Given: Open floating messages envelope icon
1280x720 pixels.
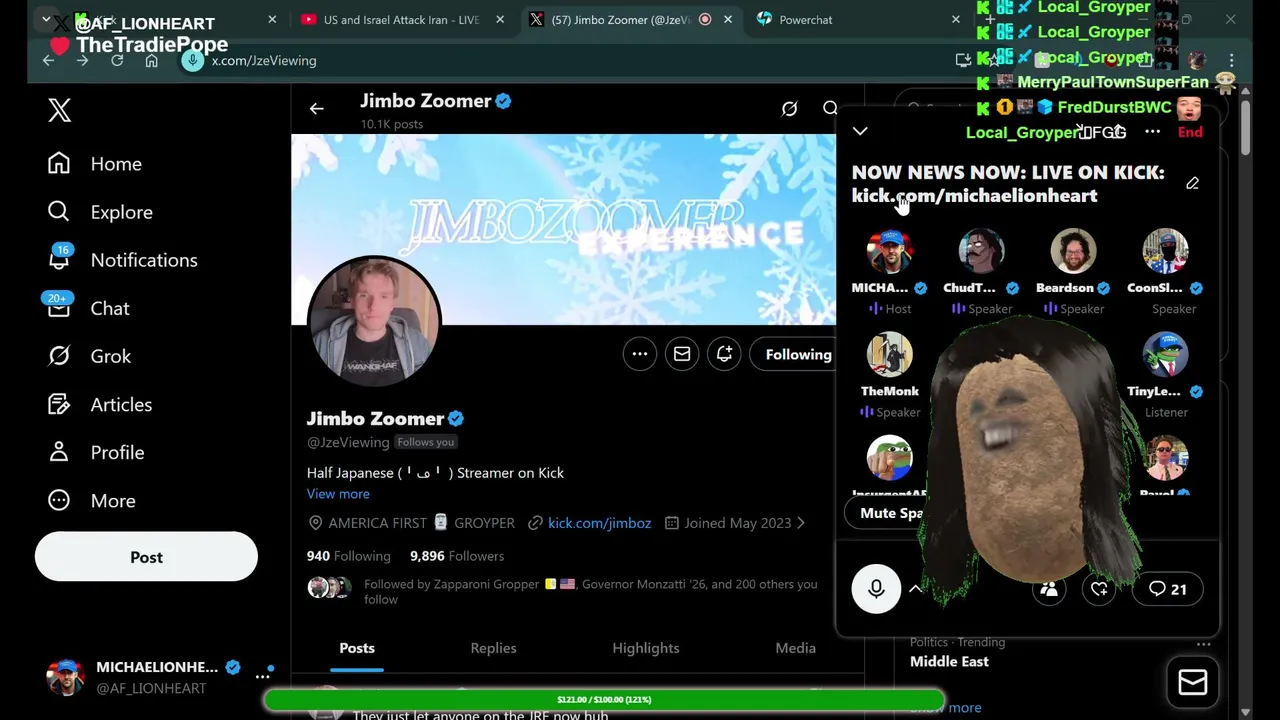Looking at the screenshot, I should [1192, 682].
